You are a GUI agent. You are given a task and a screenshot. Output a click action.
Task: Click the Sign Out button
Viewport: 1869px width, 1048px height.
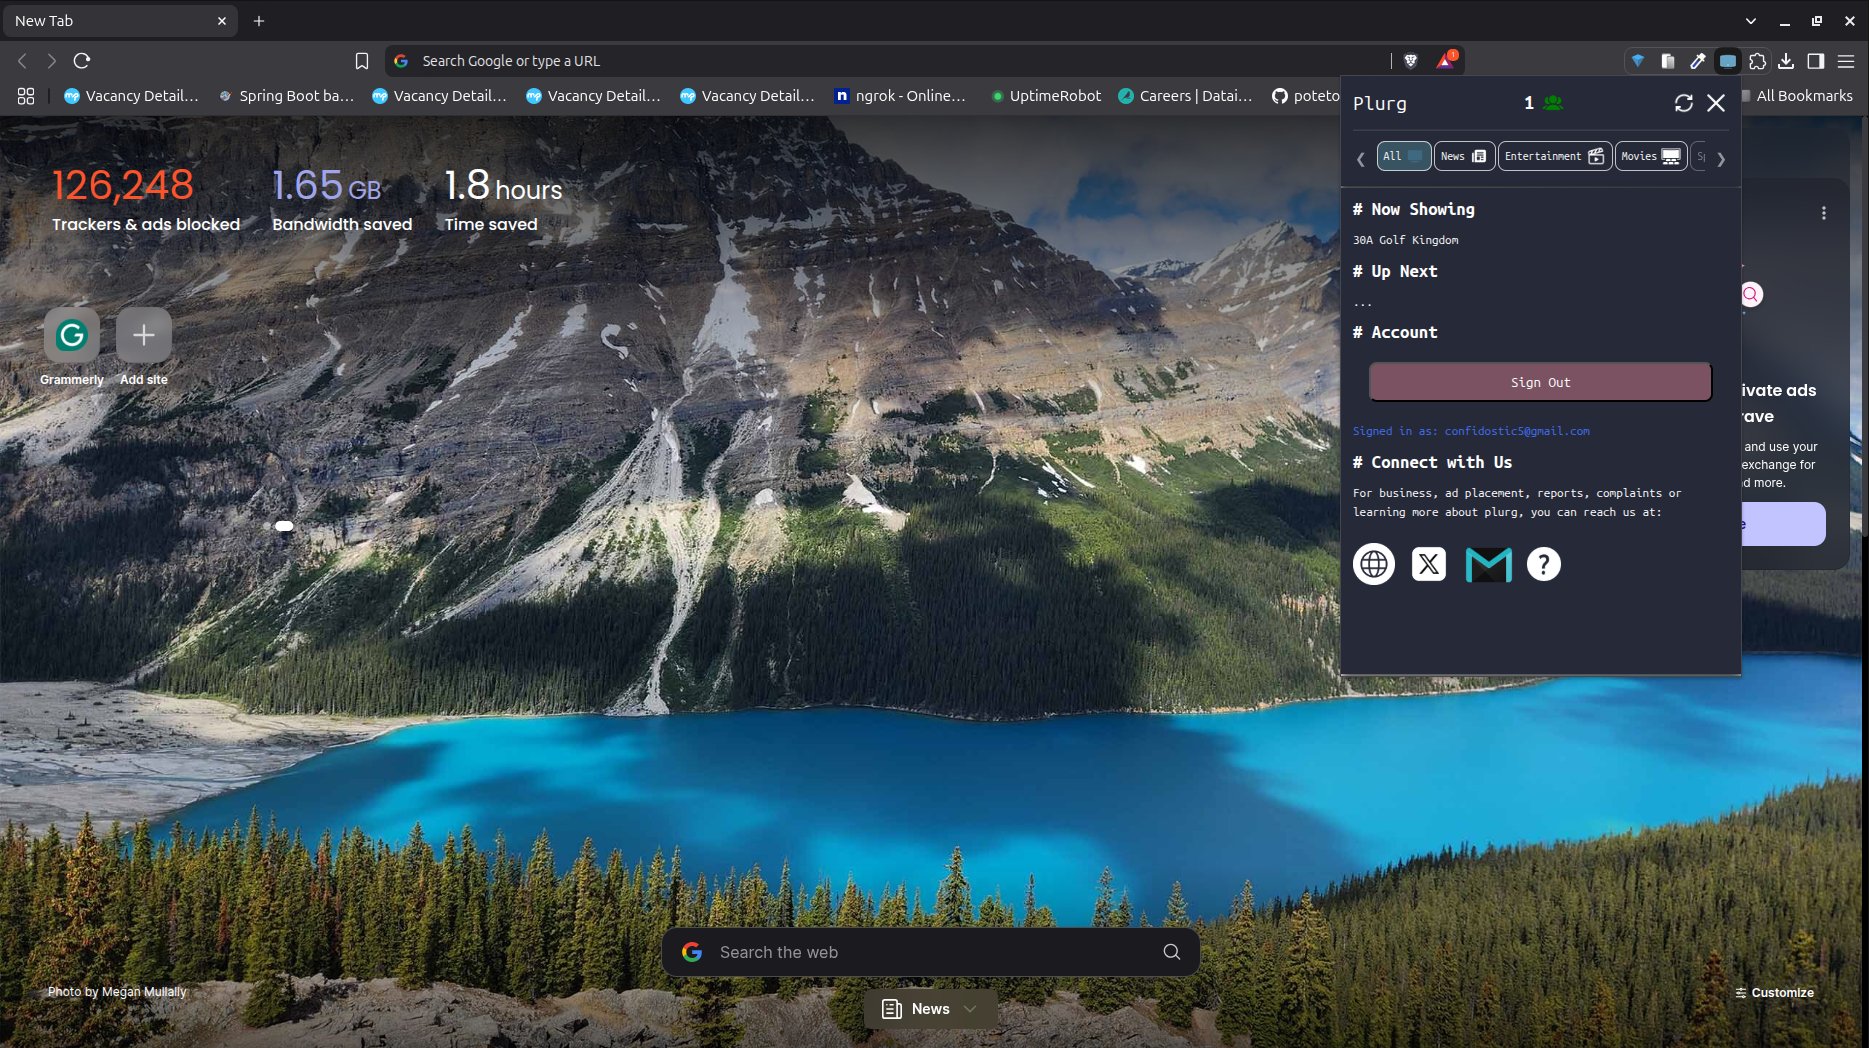click(x=1540, y=382)
